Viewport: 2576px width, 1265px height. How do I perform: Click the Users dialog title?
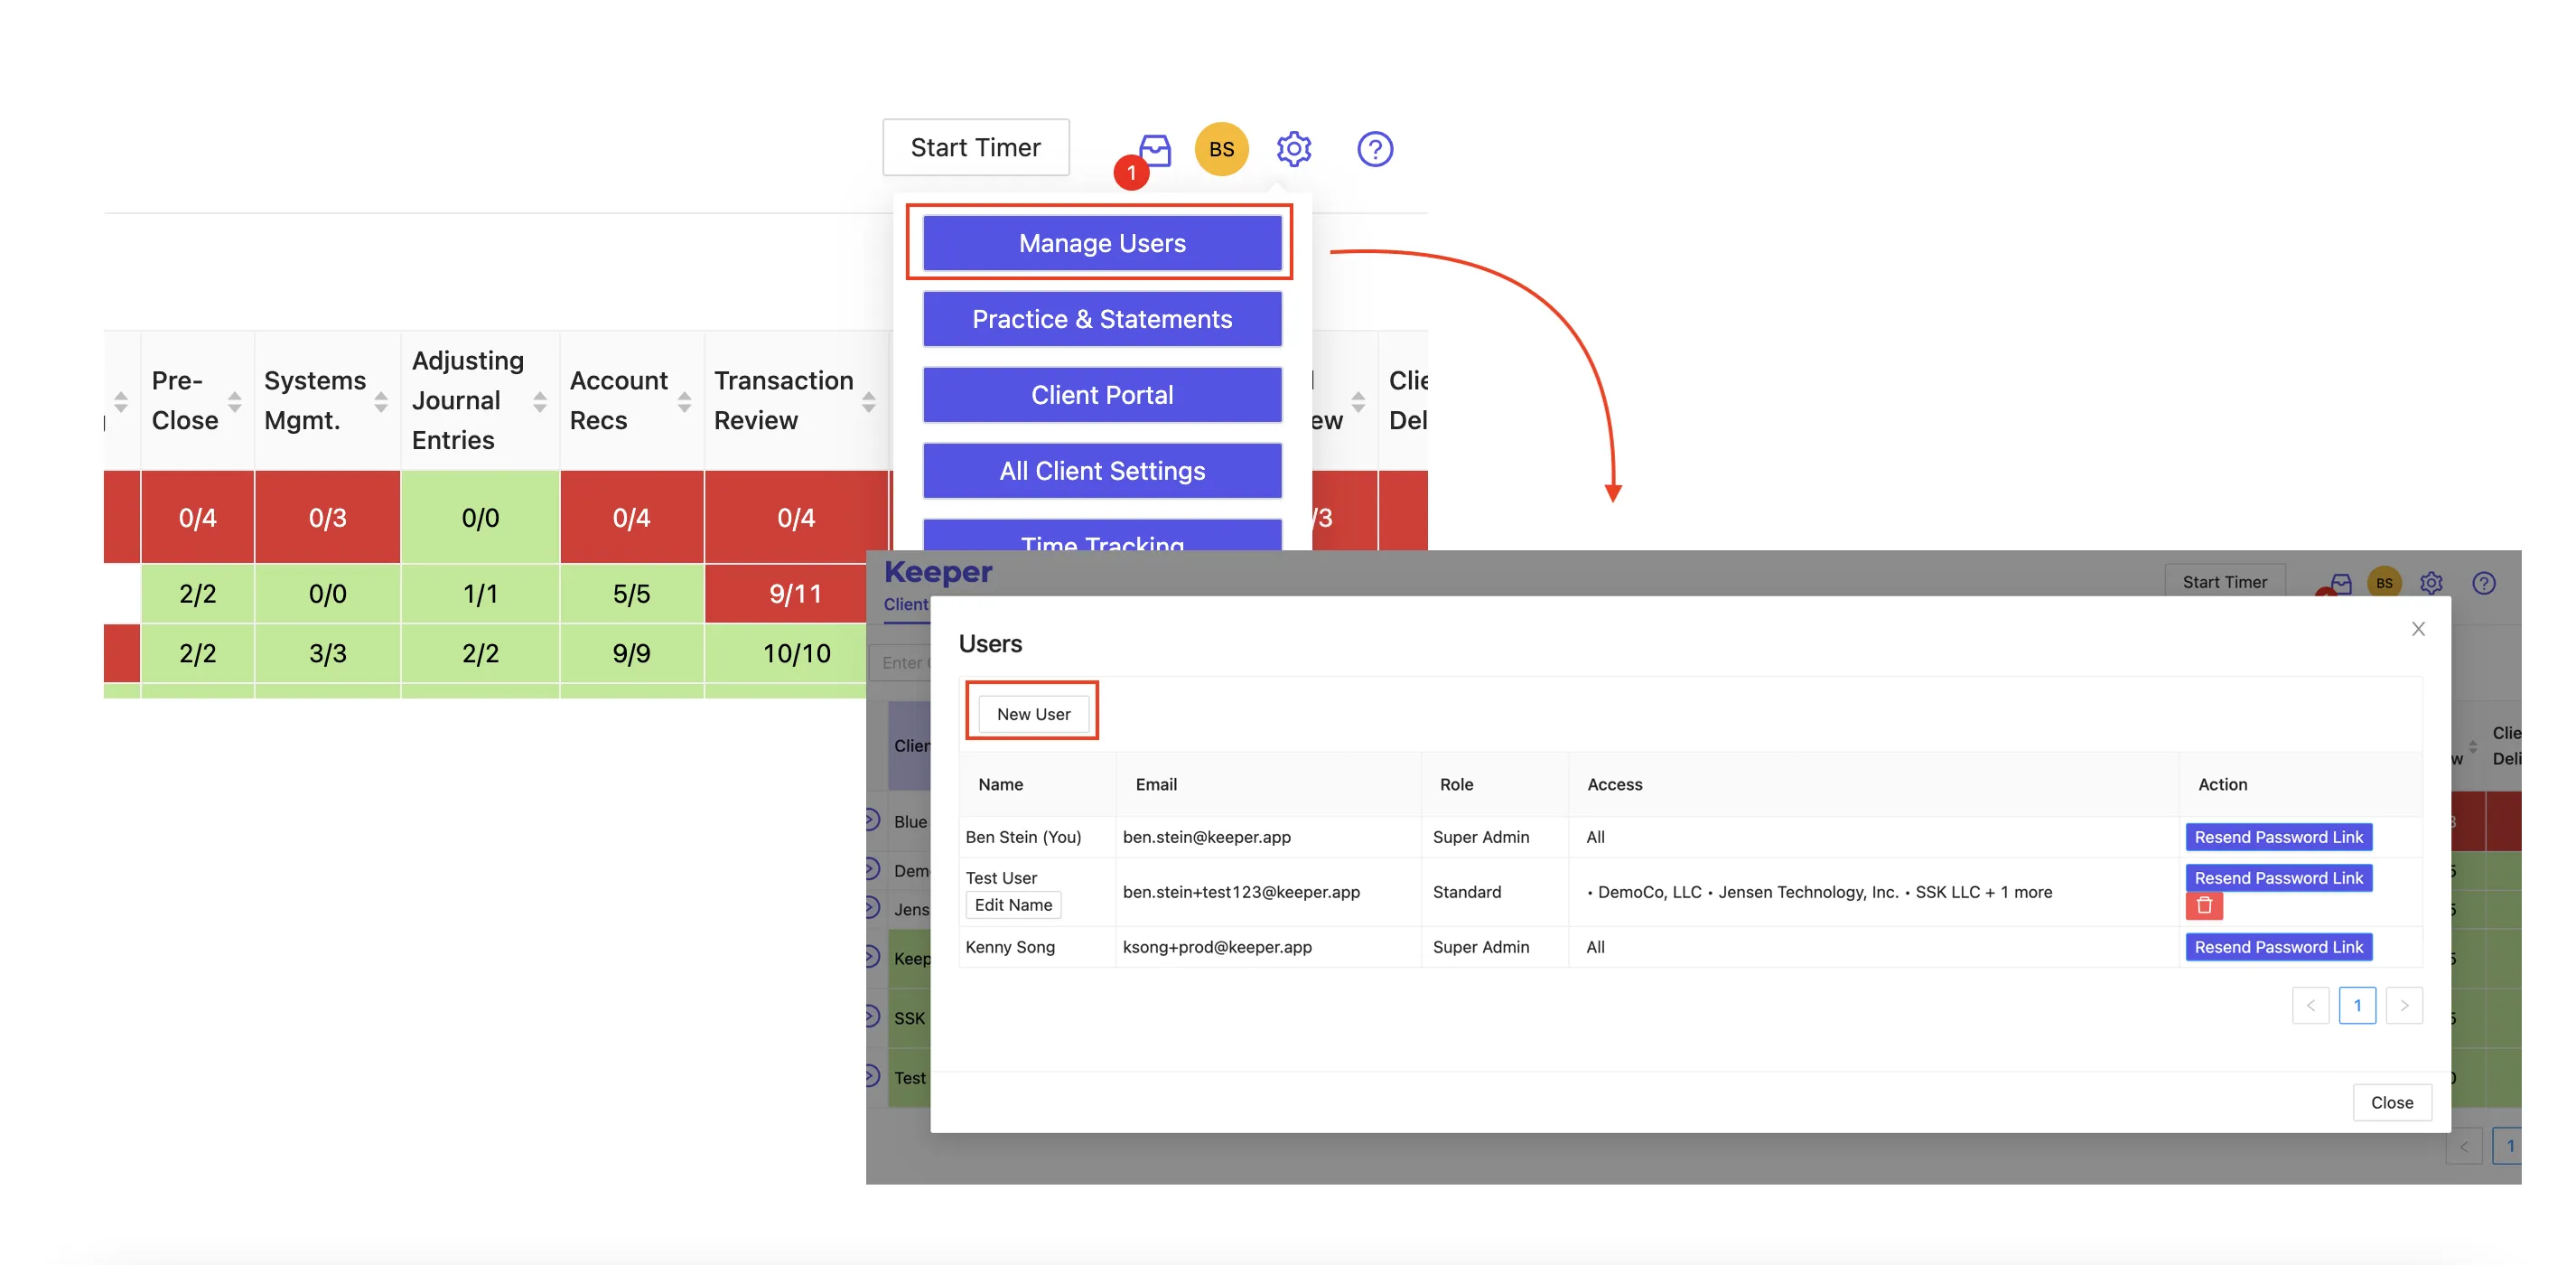[989, 643]
